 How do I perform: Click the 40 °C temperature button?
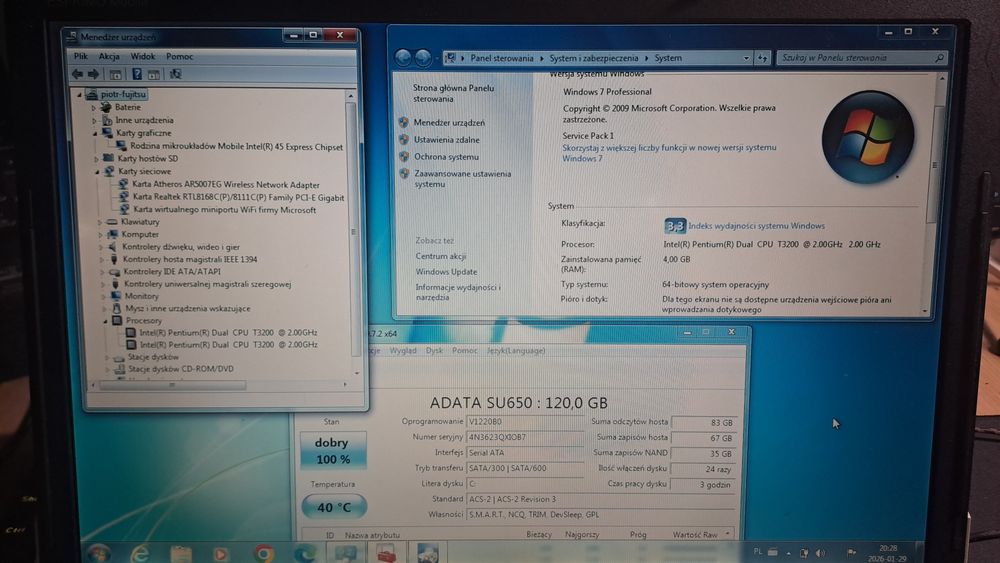coord(334,508)
